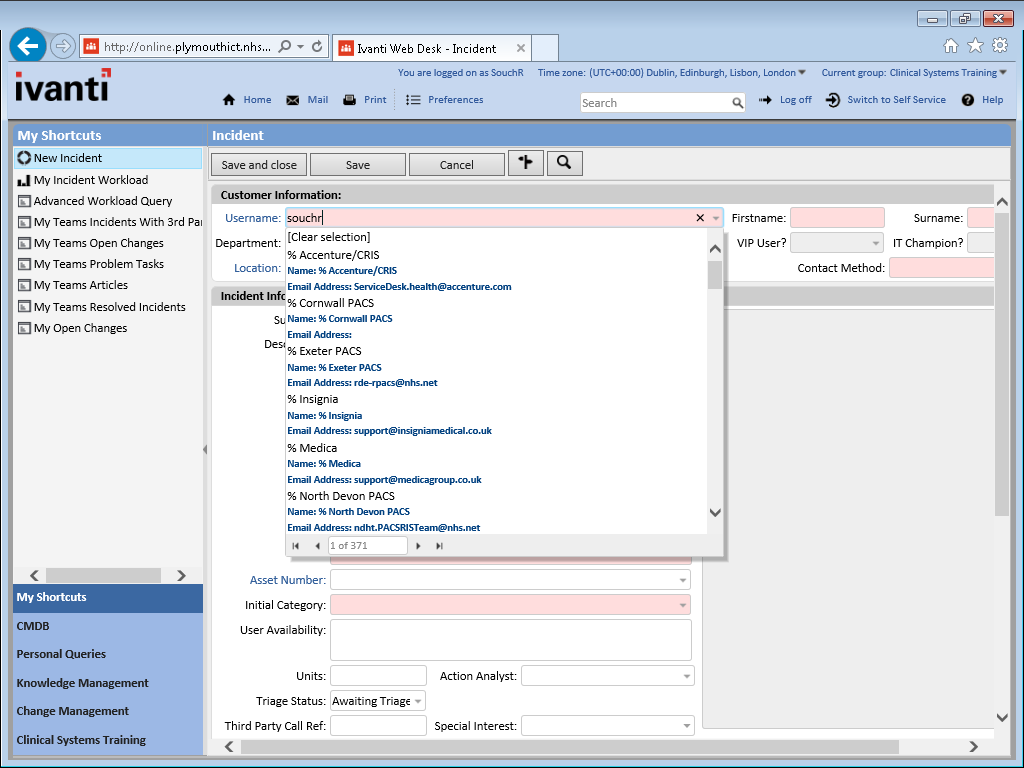Image resolution: width=1024 pixels, height=768 pixels.
Task: Click the address bar search magnifier icon
Action: coord(285,46)
